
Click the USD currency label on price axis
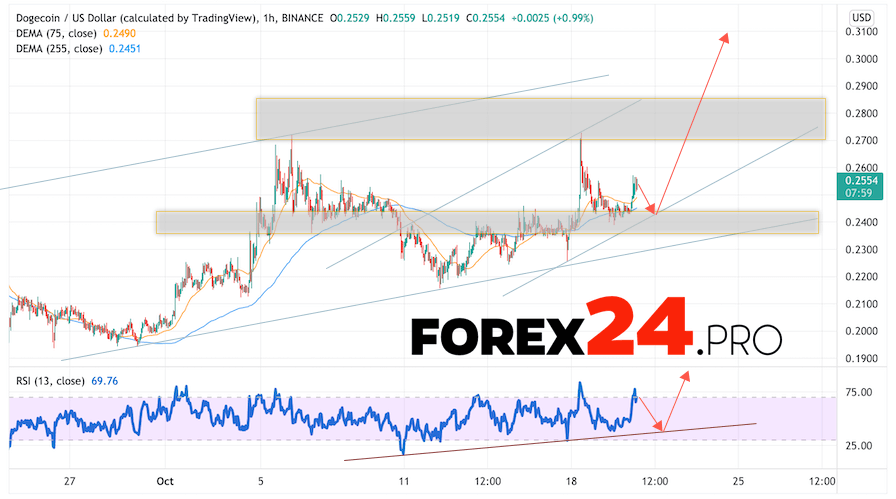click(x=860, y=18)
